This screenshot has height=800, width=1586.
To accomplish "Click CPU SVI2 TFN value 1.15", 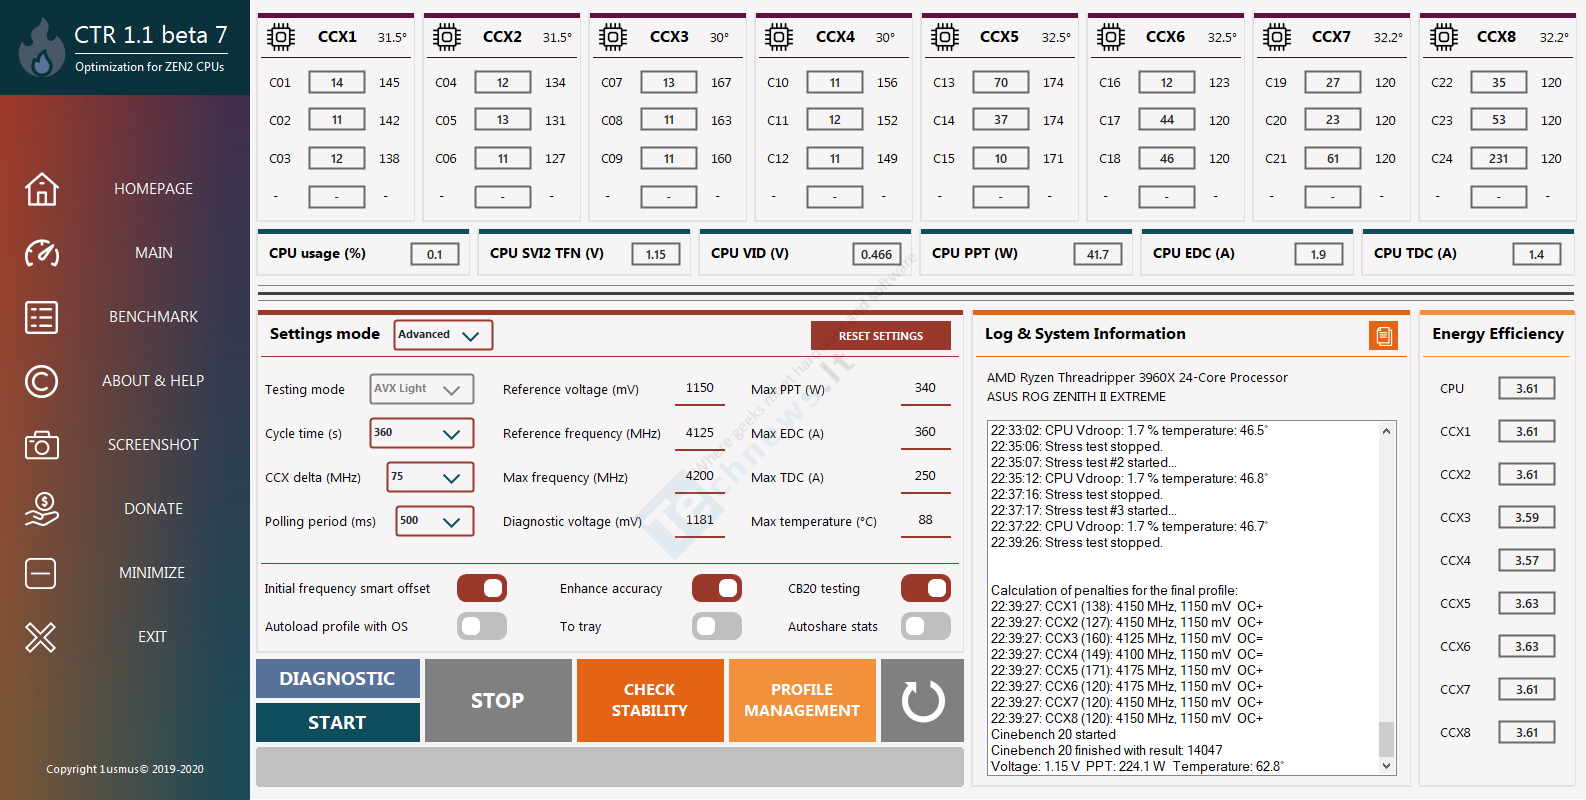I will tap(656, 254).
